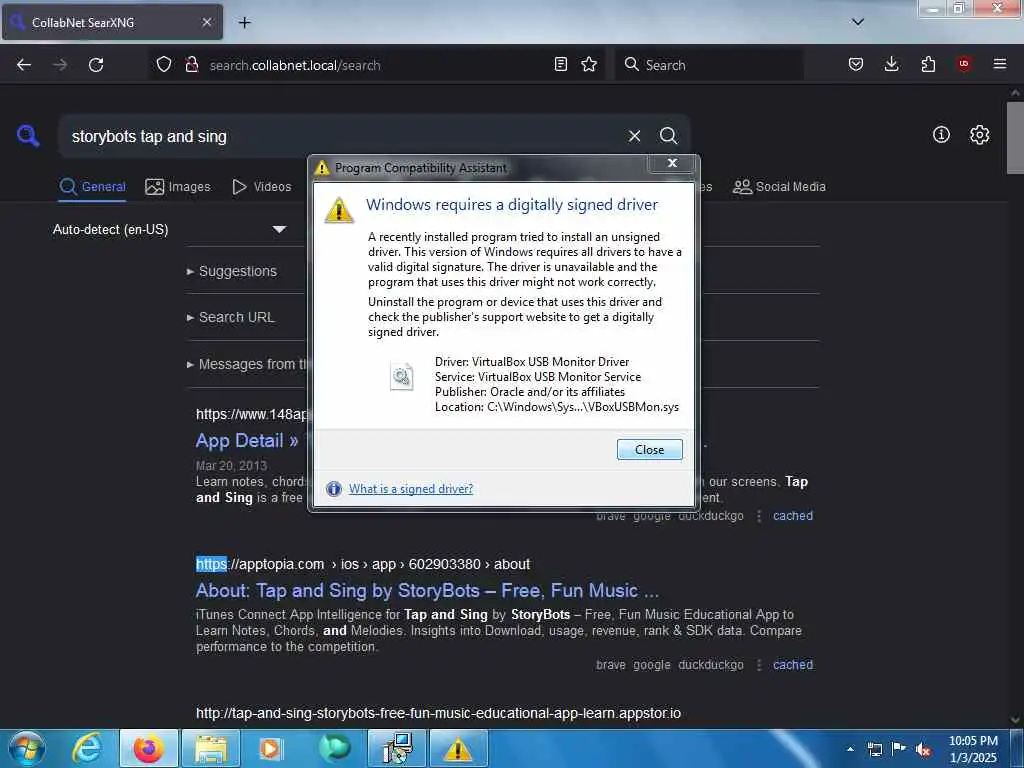This screenshot has width=1024, height=768.
Task: Open the 'App Detail »' result link
Action: click(x=247, y=441)
